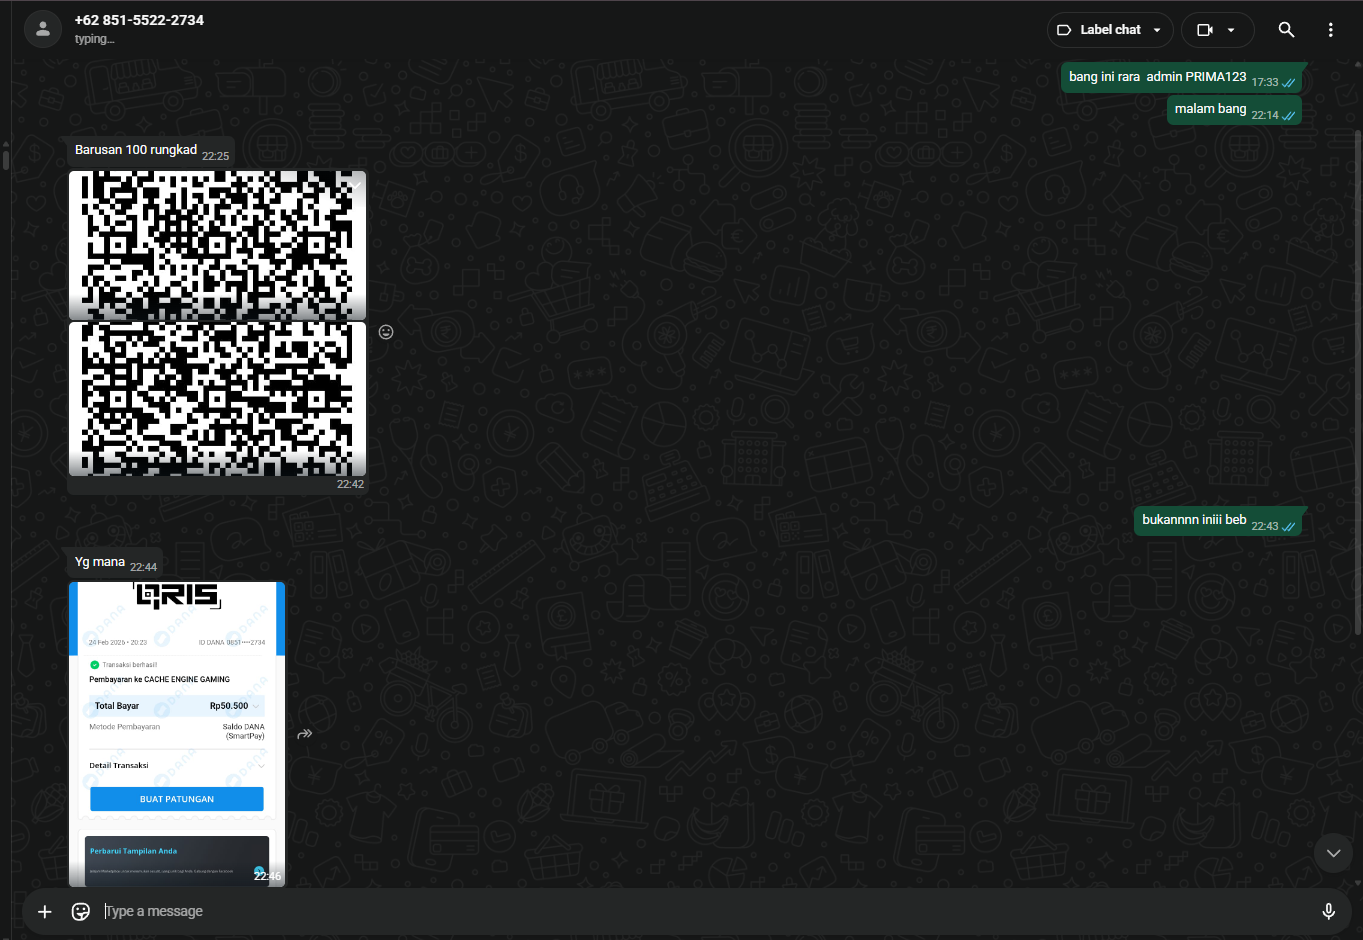Open the Label chat dropdown

1110,30
